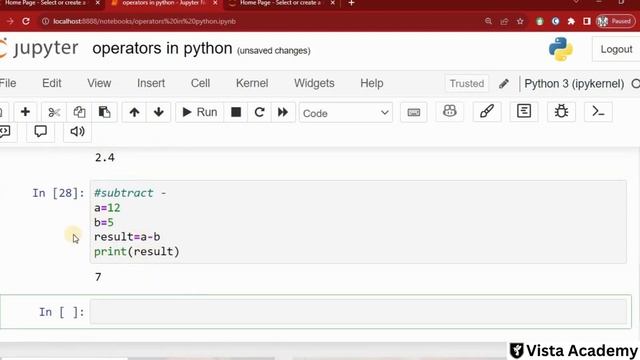The height and width of the screenshot is (360, 640).
Task: Click the speaker audio icon
Action: [x=77, y=131]
